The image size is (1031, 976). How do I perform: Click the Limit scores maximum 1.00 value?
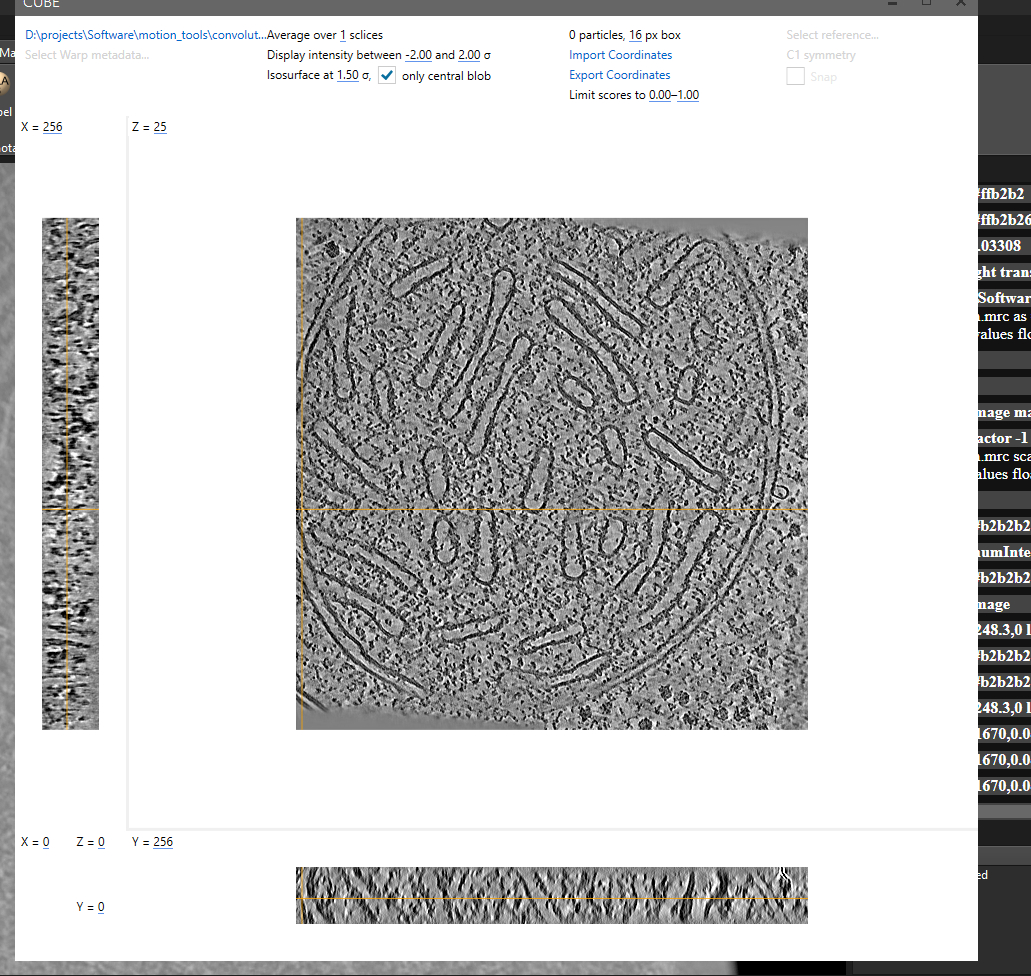pyautogui.click(x=688, y=95)
